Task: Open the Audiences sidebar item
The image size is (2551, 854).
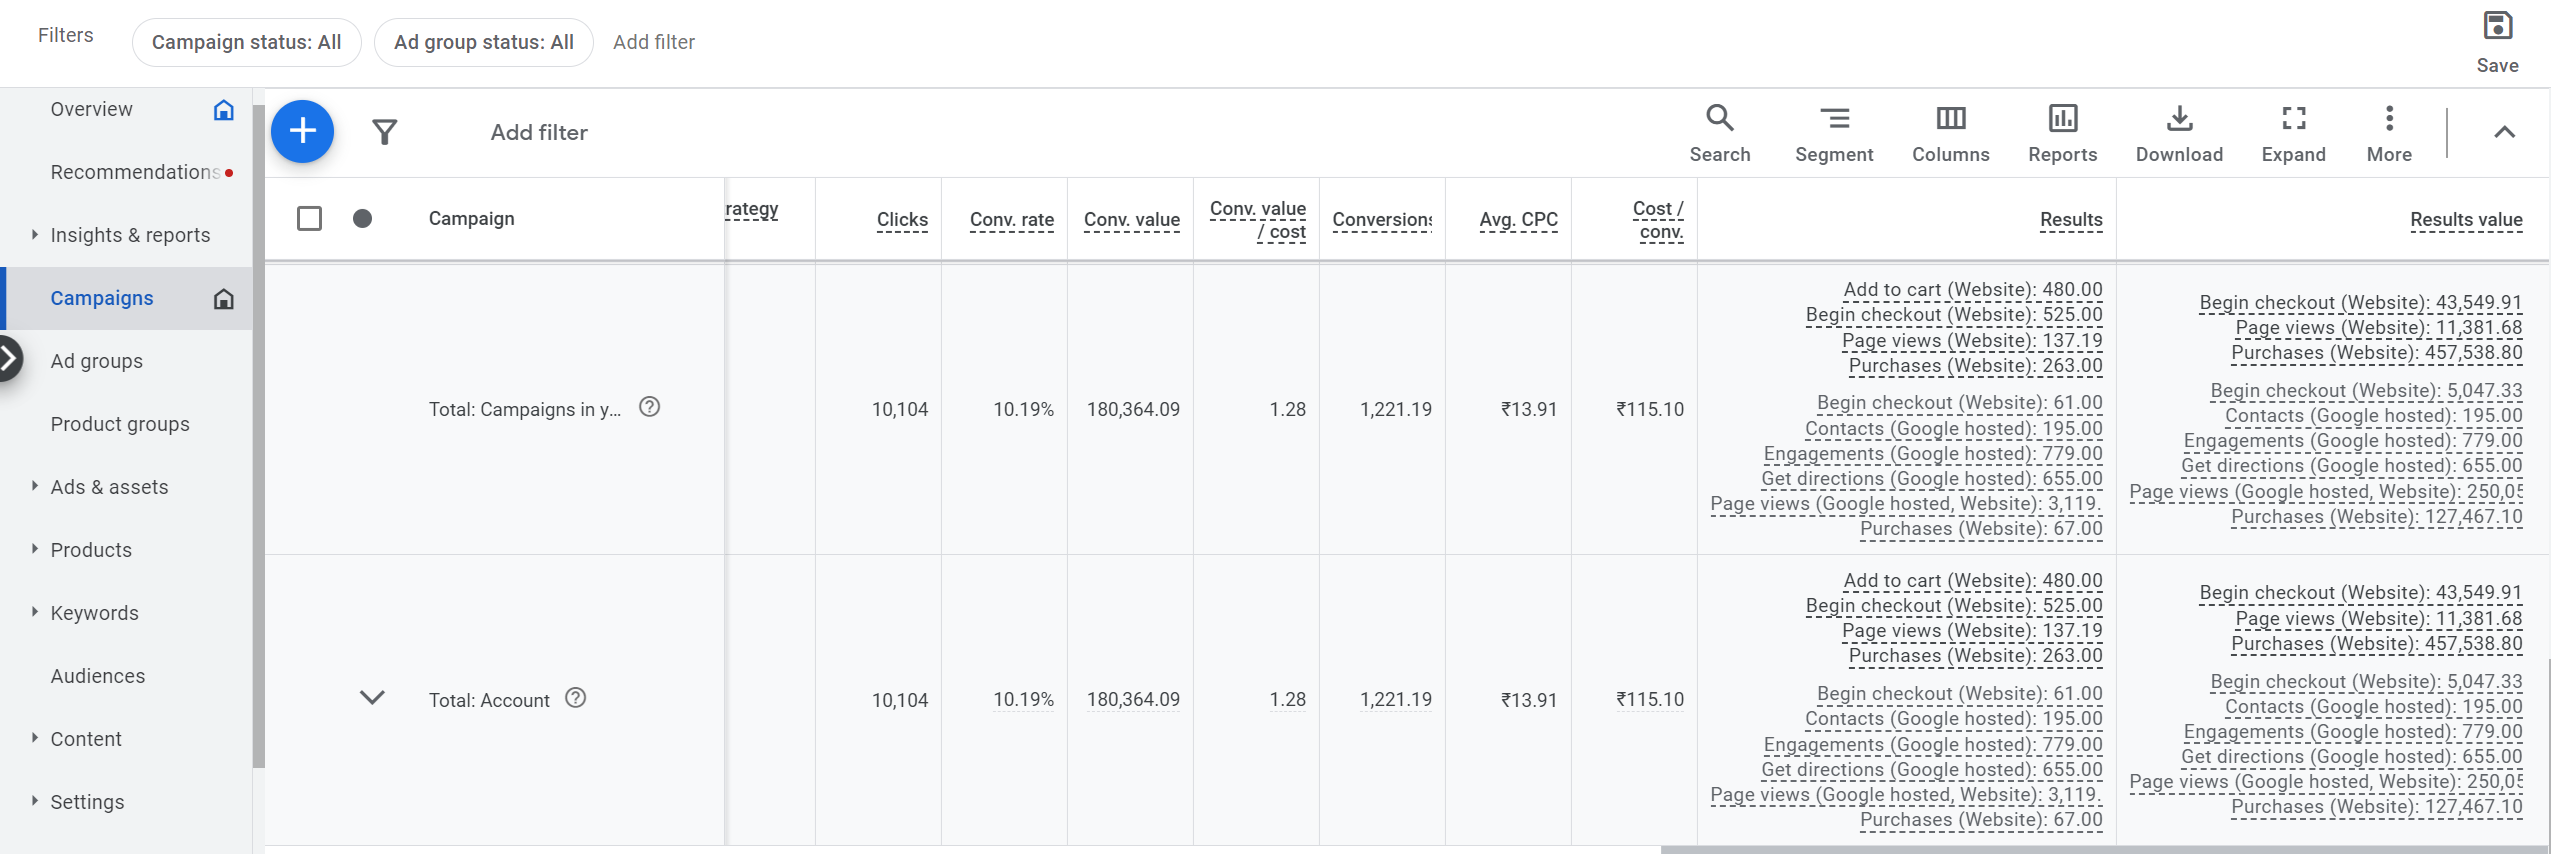Action: (x=98, y=676)
